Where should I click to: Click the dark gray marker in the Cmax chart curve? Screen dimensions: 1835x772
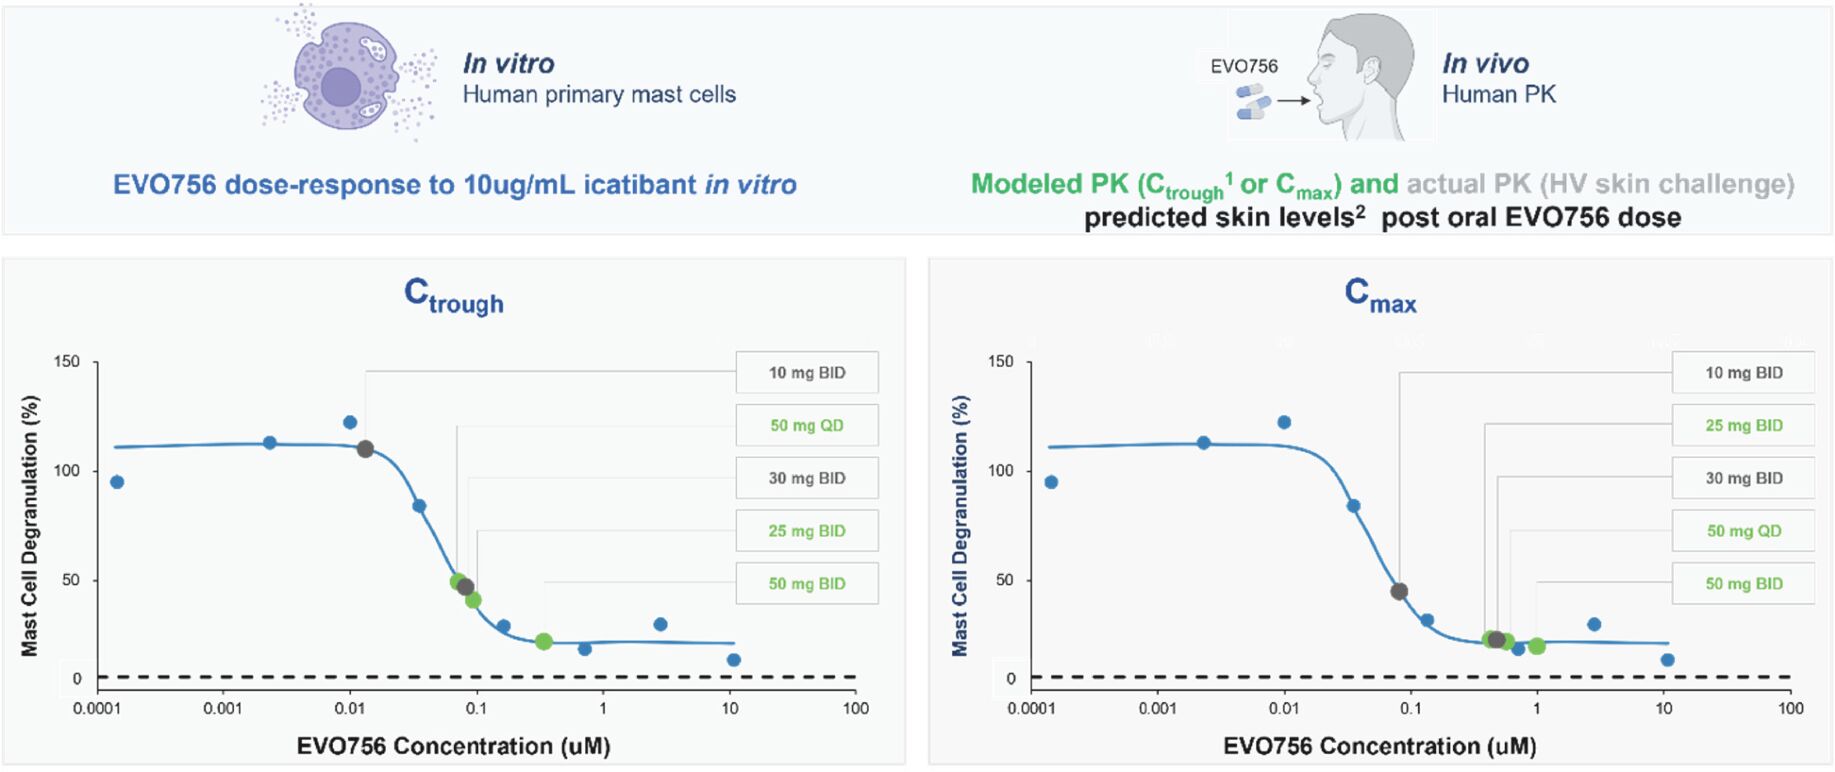(x=1399, y=591)
